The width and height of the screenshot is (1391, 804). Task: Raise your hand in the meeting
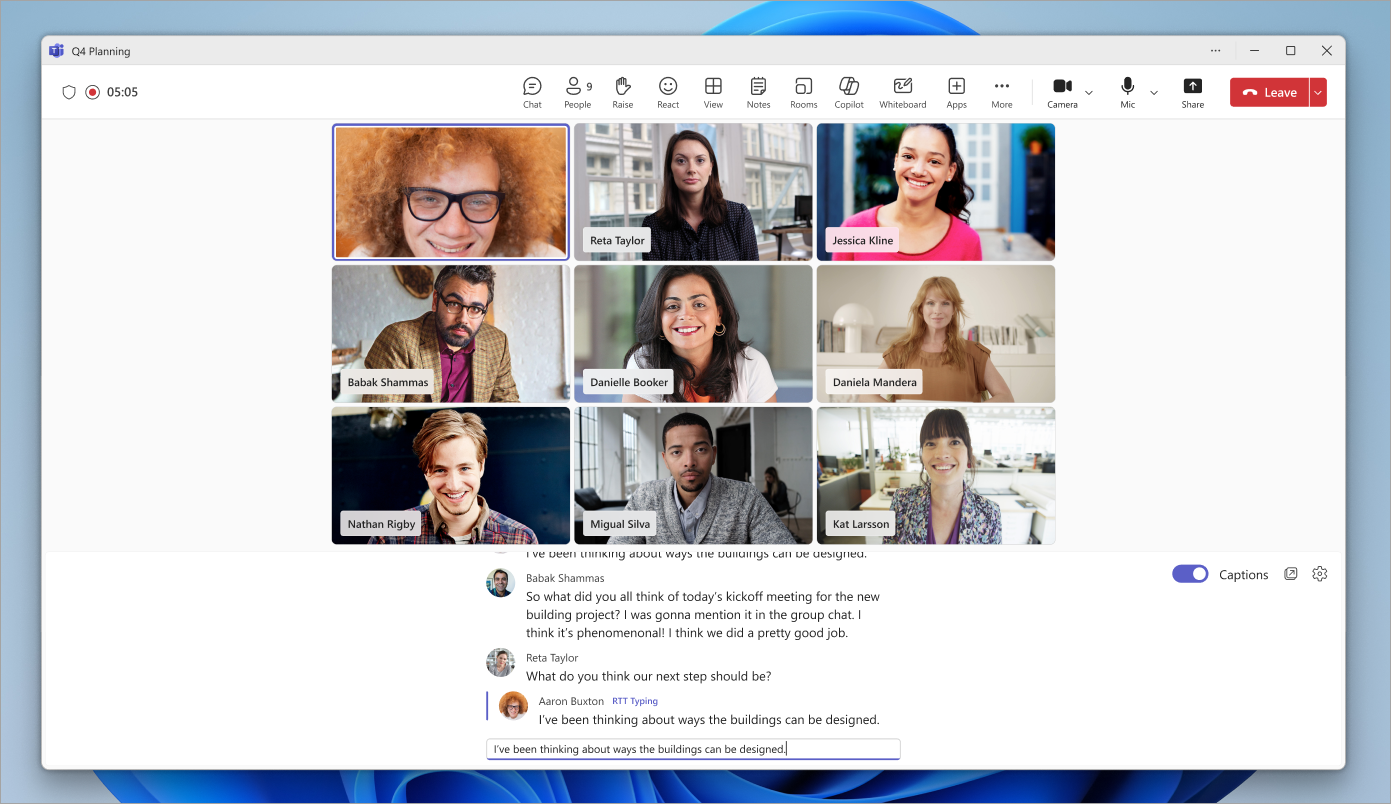tap(622, 91)
